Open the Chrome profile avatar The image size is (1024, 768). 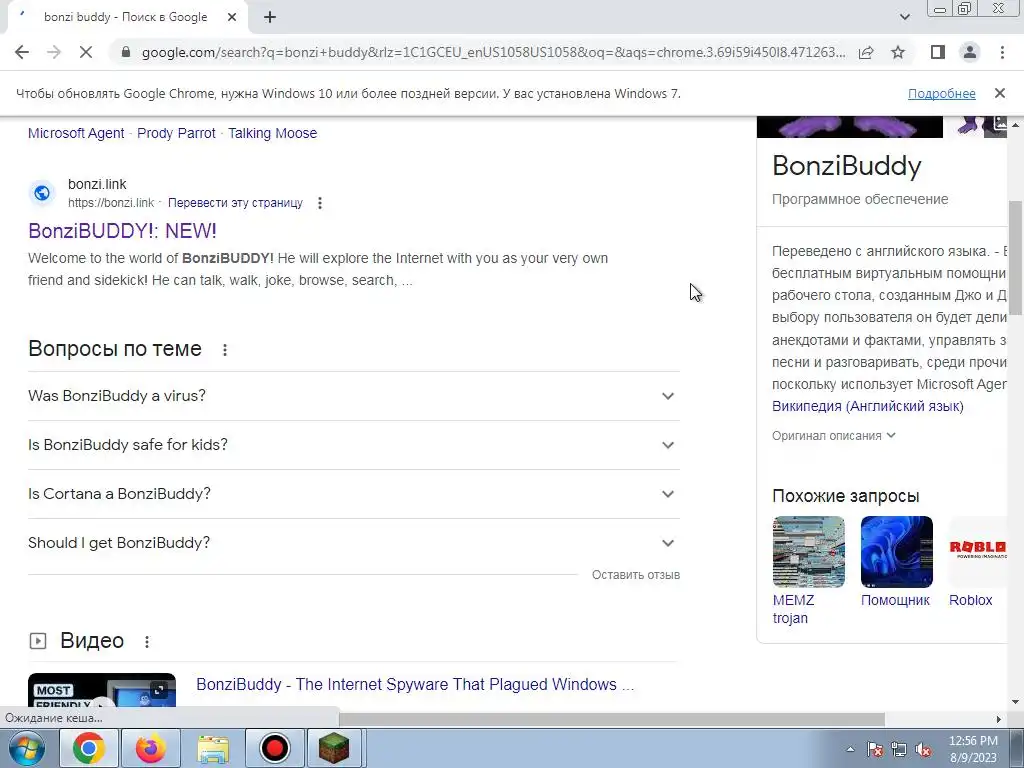pyautogui.click(x=970, y=52)
